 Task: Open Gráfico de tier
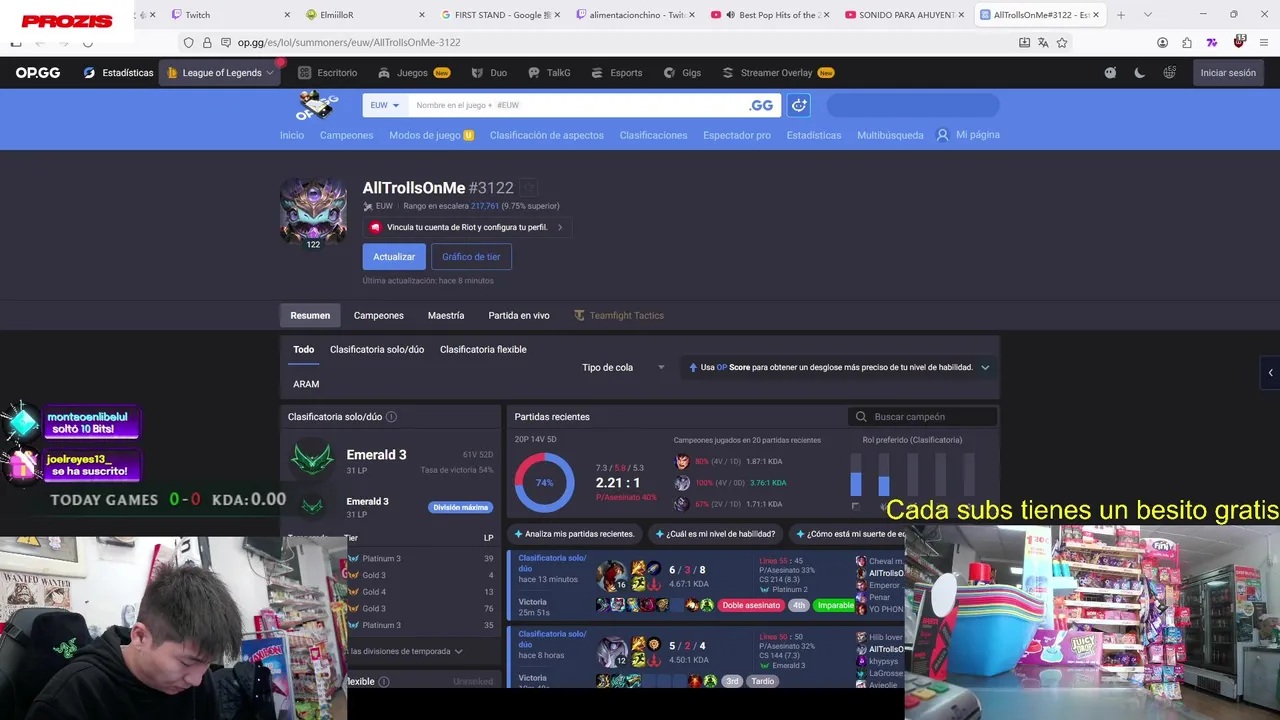(x=471, y=257)
